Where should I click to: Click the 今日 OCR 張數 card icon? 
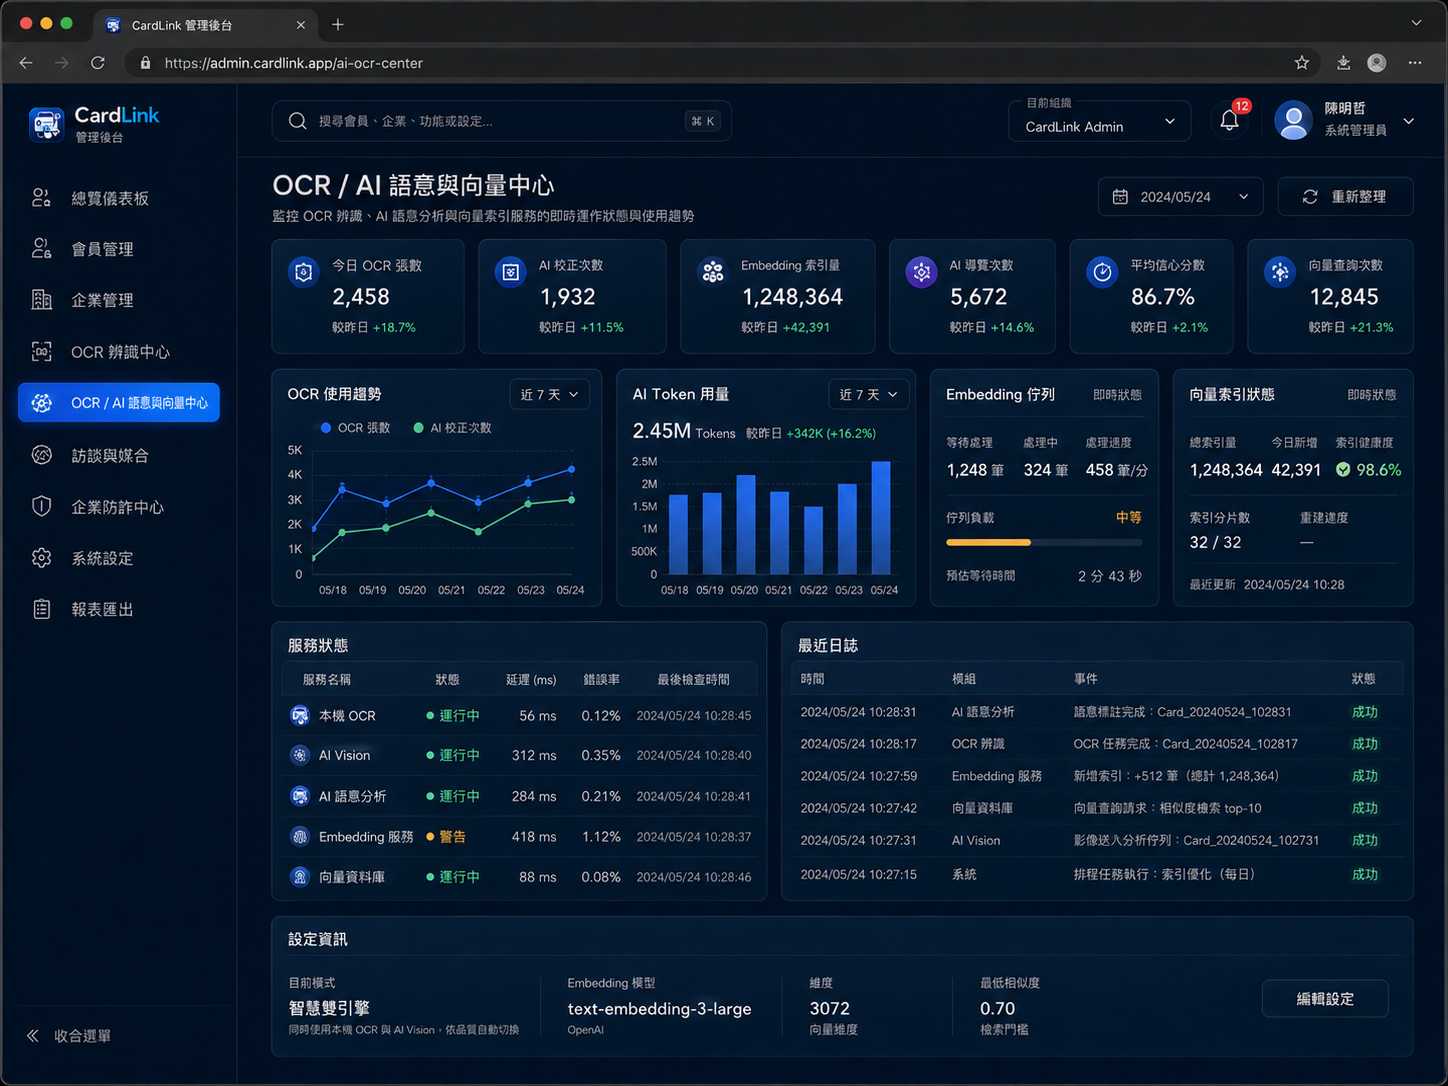[304, 271]
